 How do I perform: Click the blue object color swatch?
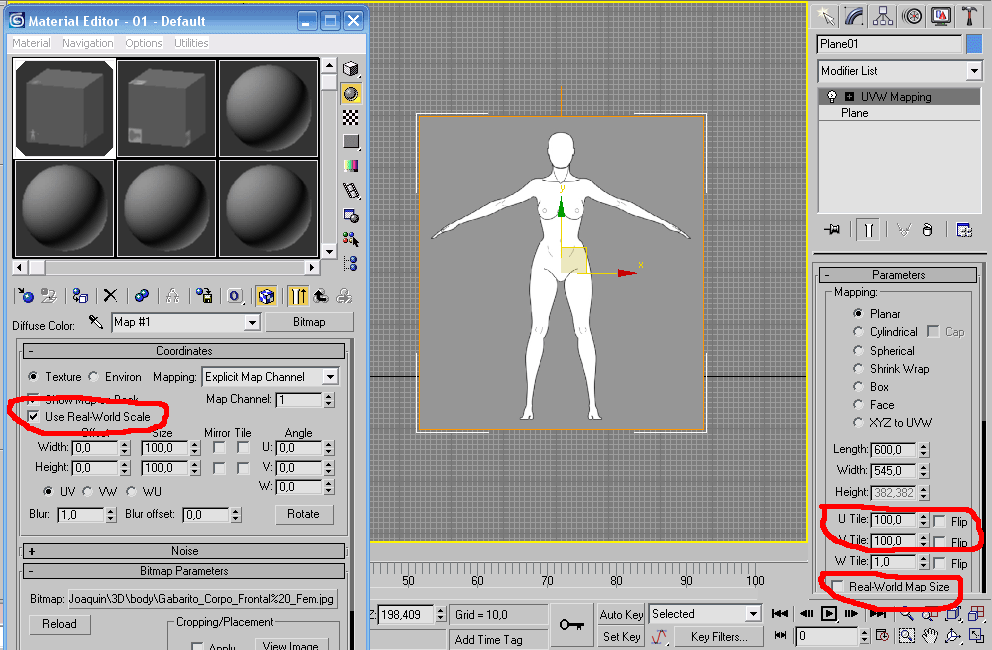pos(974,44)
